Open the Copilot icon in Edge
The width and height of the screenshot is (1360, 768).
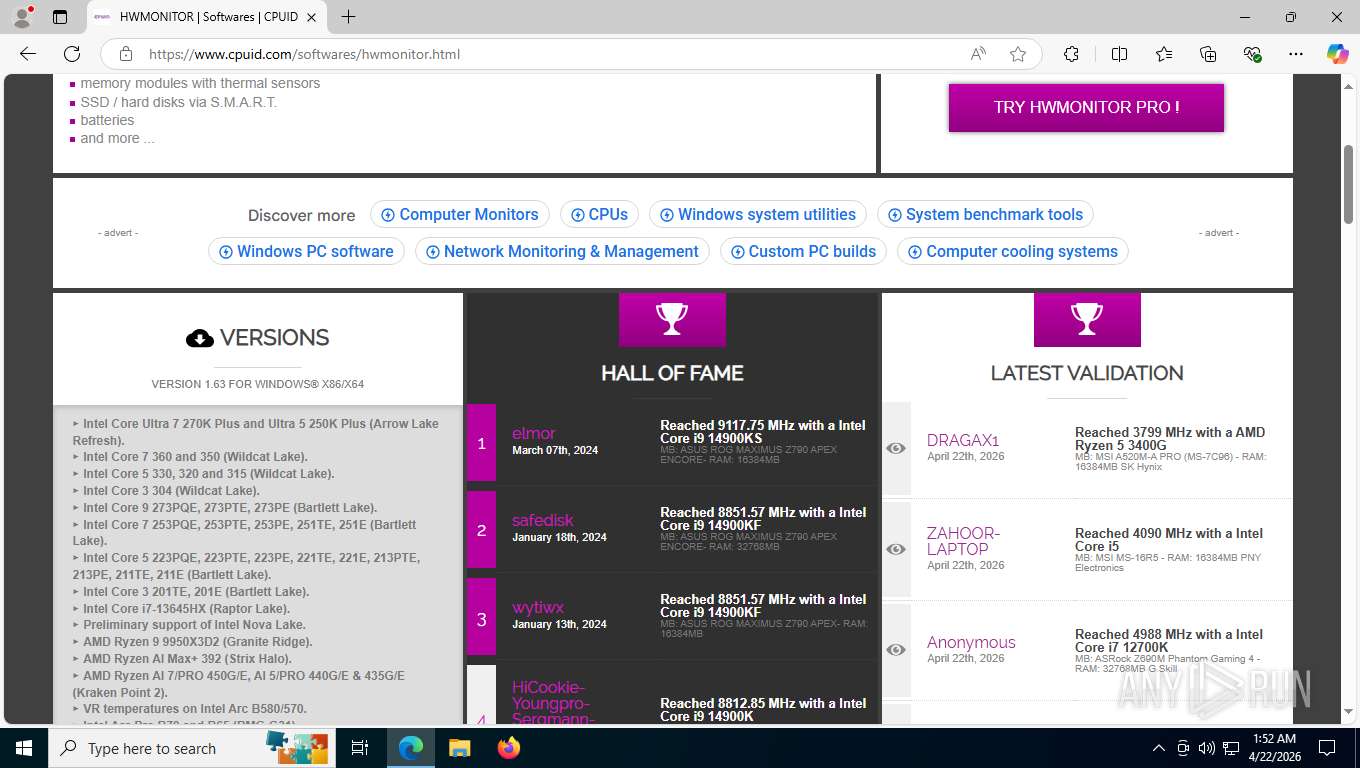(x=1337, y=54)
